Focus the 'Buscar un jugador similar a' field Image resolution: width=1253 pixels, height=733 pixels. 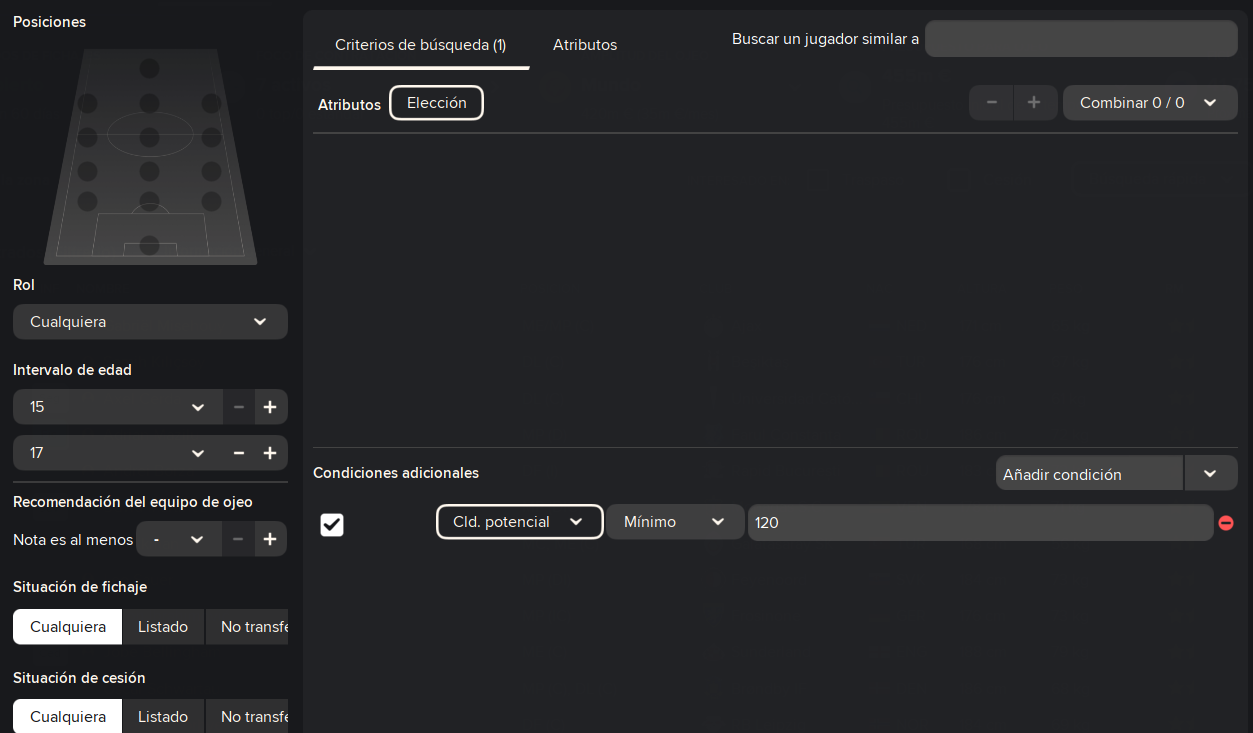1081,39
